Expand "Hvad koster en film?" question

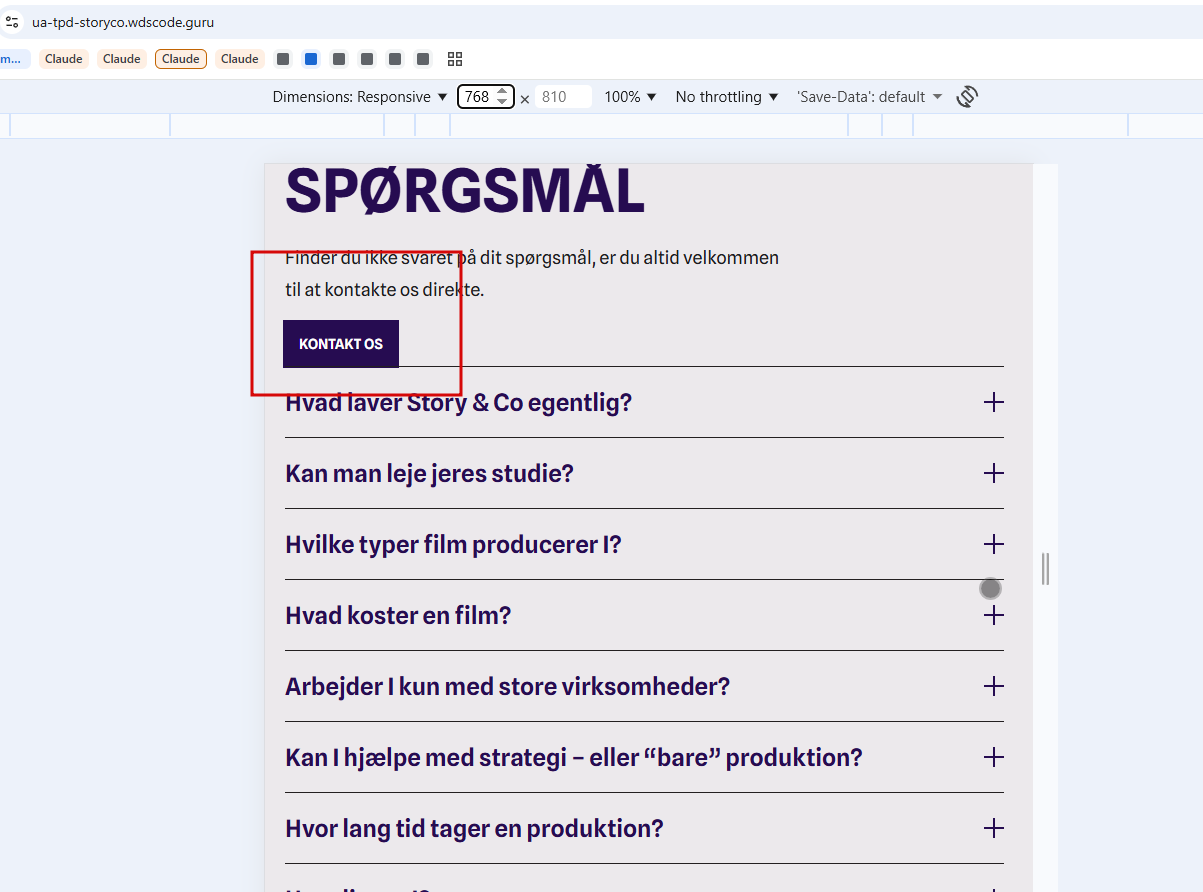click(x=644, y=615)
